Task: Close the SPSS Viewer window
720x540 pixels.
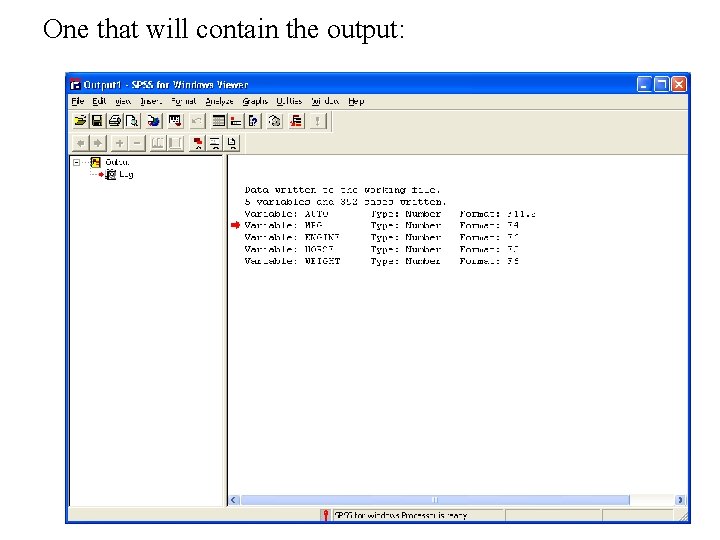Action: [x=679, y=84]
